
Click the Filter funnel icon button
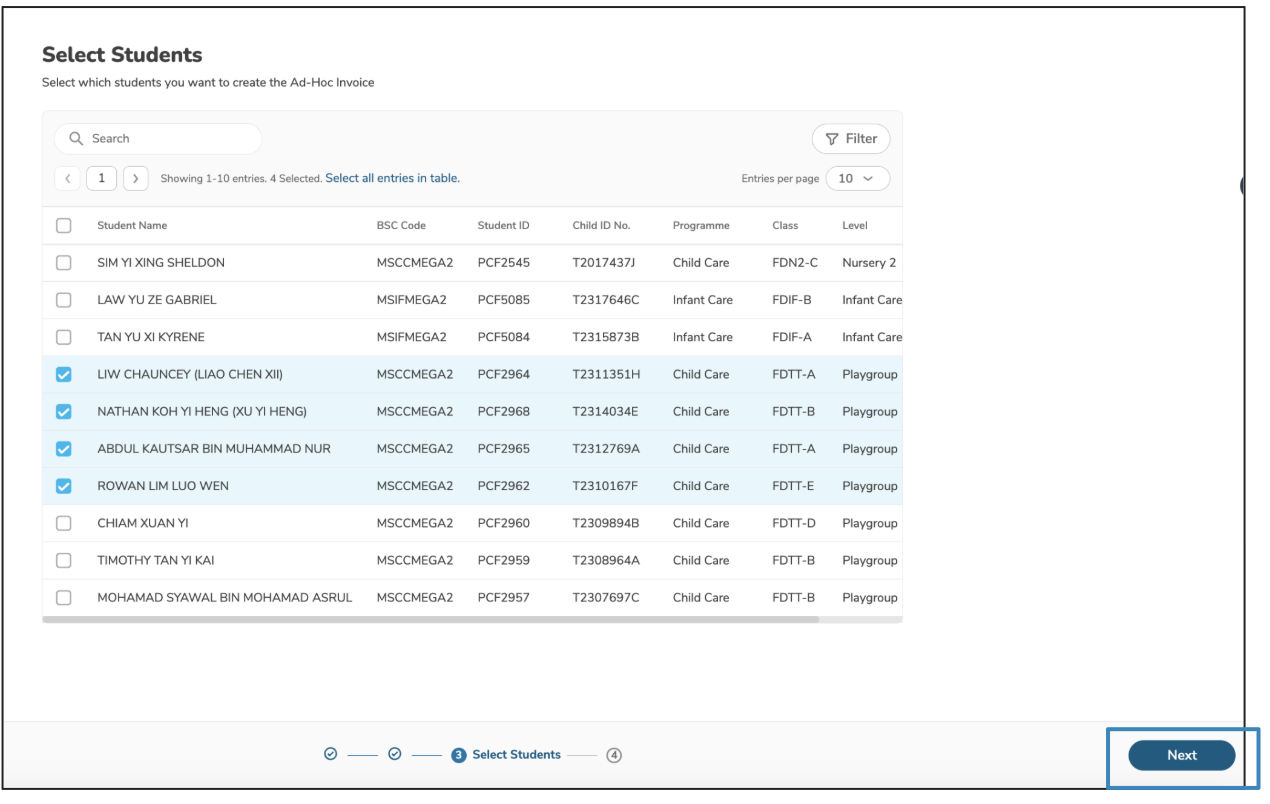coord(850,139)
